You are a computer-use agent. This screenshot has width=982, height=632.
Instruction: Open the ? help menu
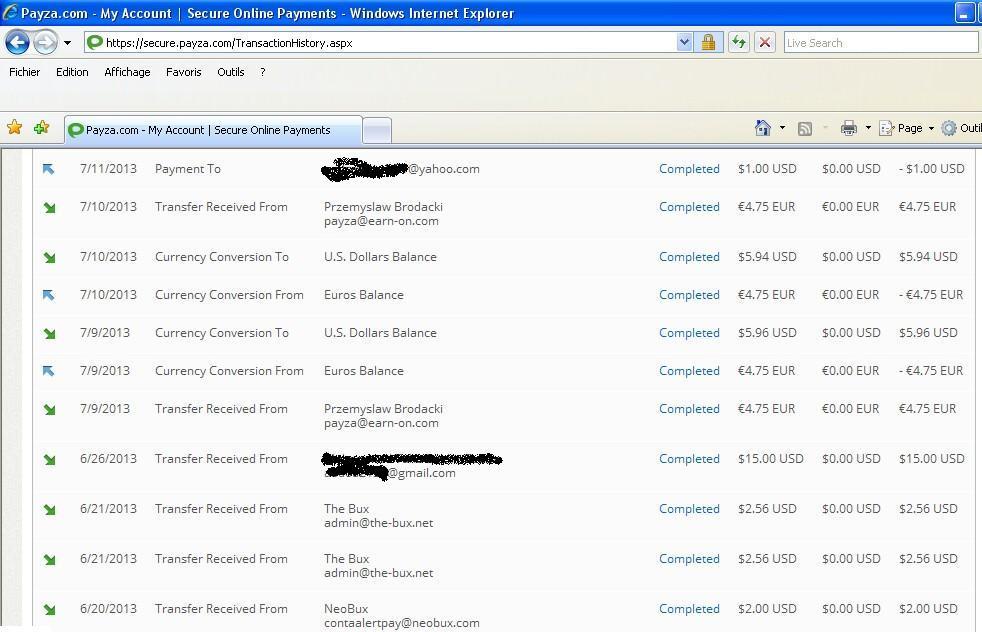tap(262, 72)
